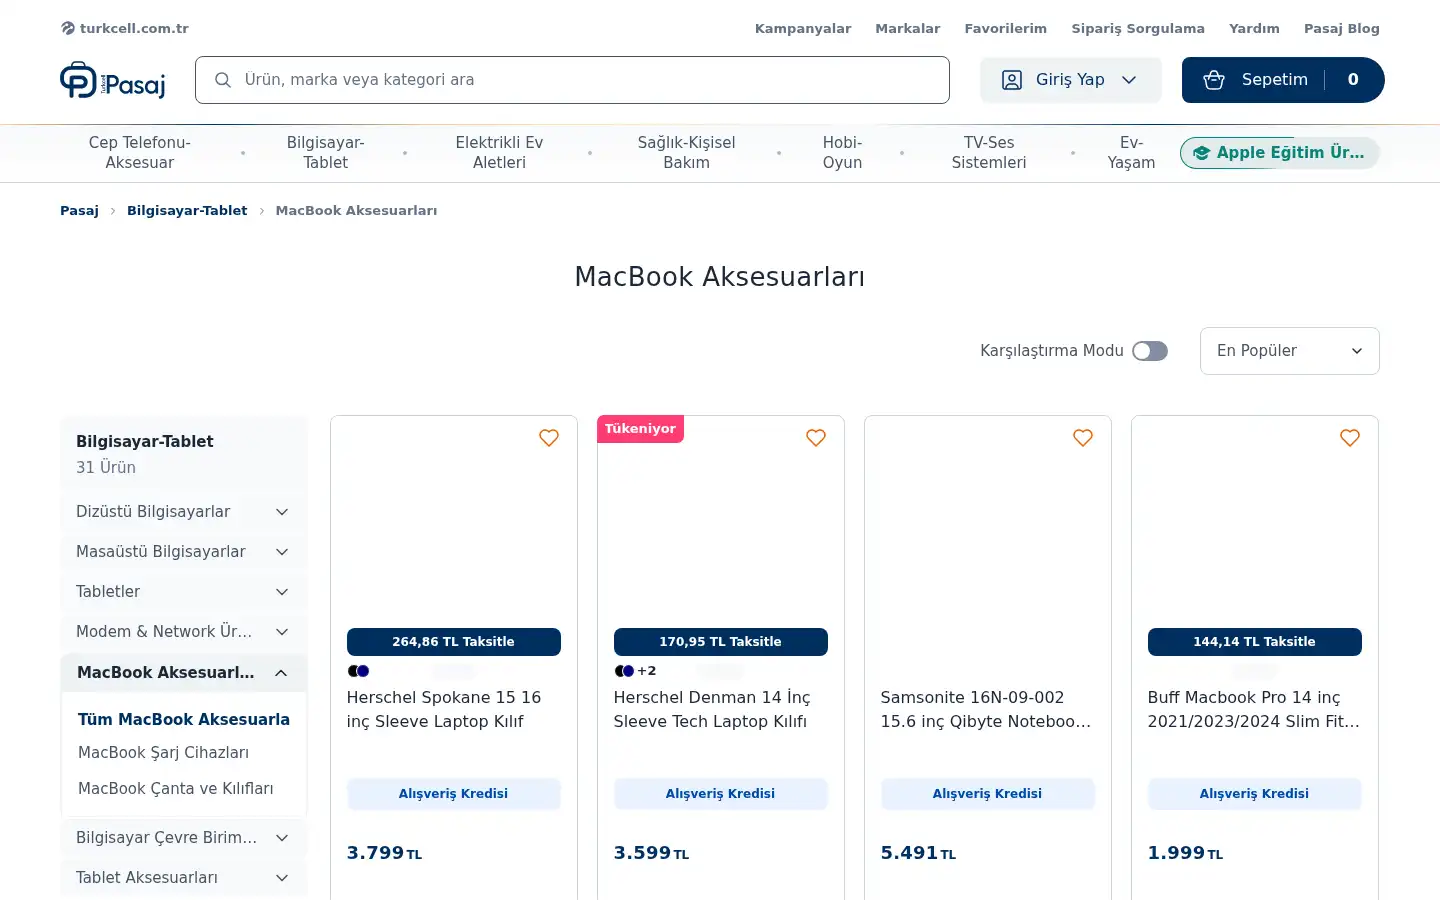1440x900 pixels.
Task: Select MacBook Çanta ve Kılıfları subcategory
Action: 176,789
